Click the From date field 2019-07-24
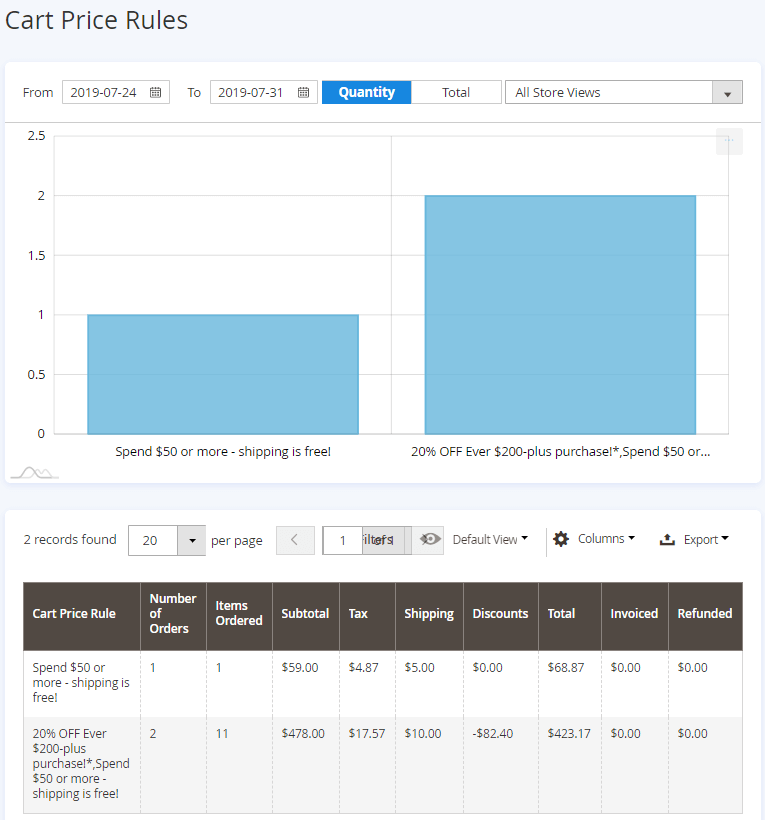Screen dimensions: 765x821 (x=116, y=92)
